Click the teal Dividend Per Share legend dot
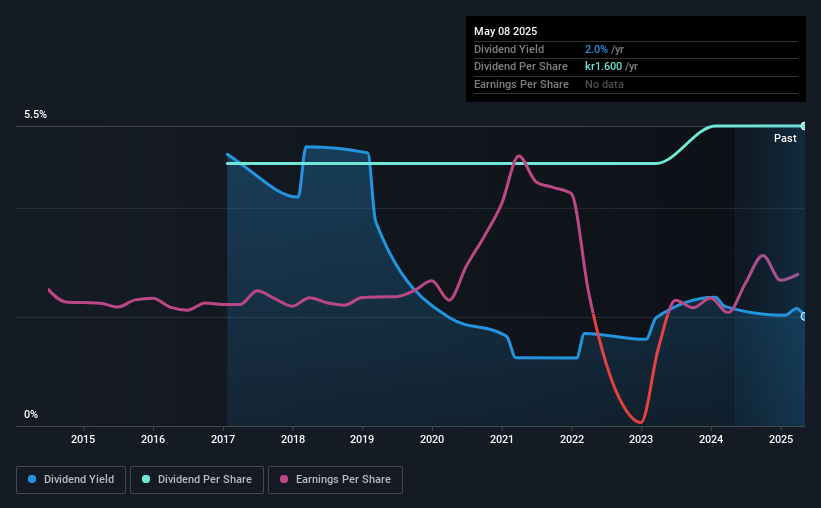Viewport: 821px width, 508px height. pyautogui.click(x=146, y=479)
